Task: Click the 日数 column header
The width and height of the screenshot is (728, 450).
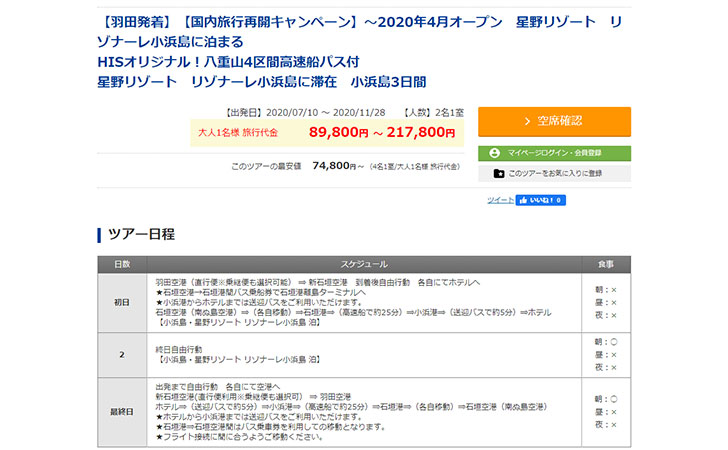Action: (122, 264)
